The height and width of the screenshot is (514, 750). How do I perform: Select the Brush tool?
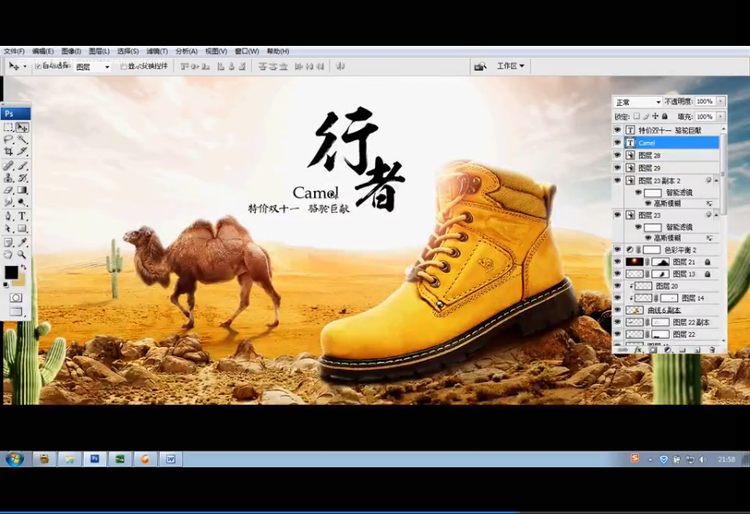[x=22, y=166]
